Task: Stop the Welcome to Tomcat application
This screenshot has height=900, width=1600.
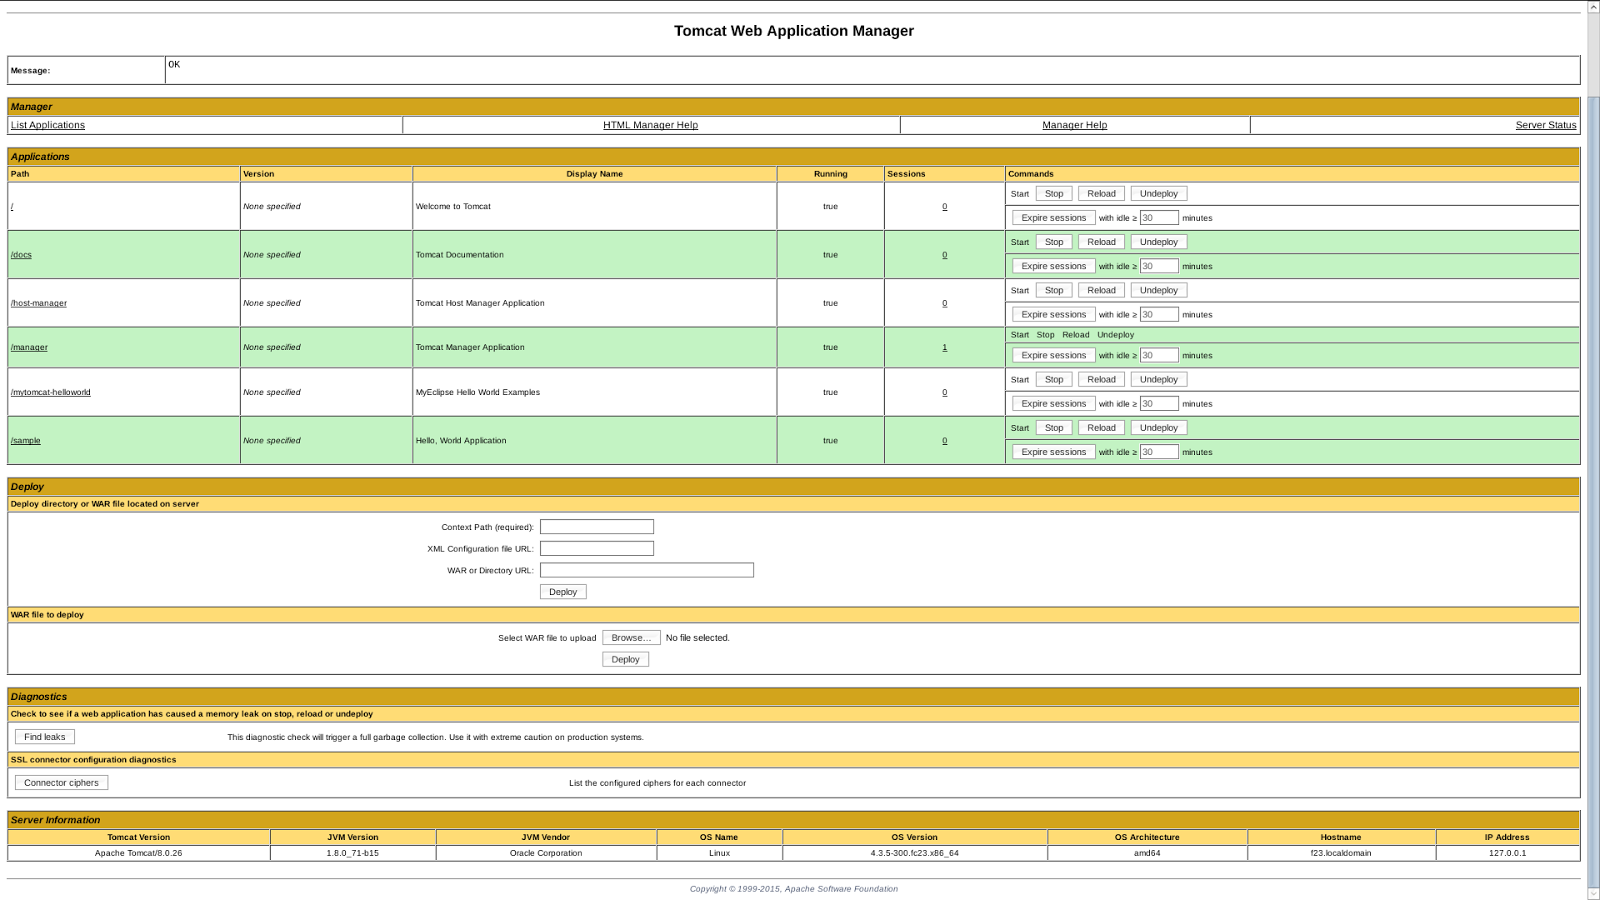Action: click(x=1054, y=194)
